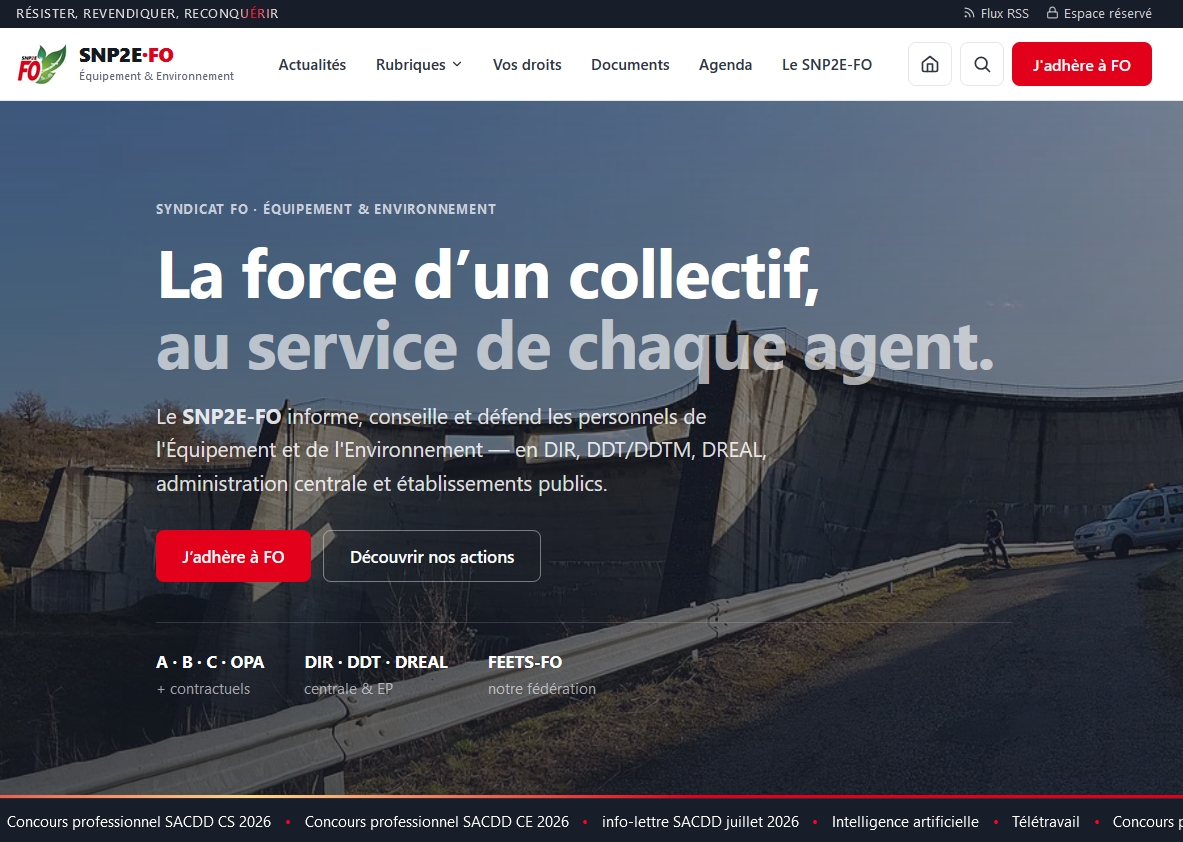
Task: Click 'SYNDICAT FO · ÉQUIPEMENT & ENVIRONNEMENT' eyebrow
Action: point(326,209)
